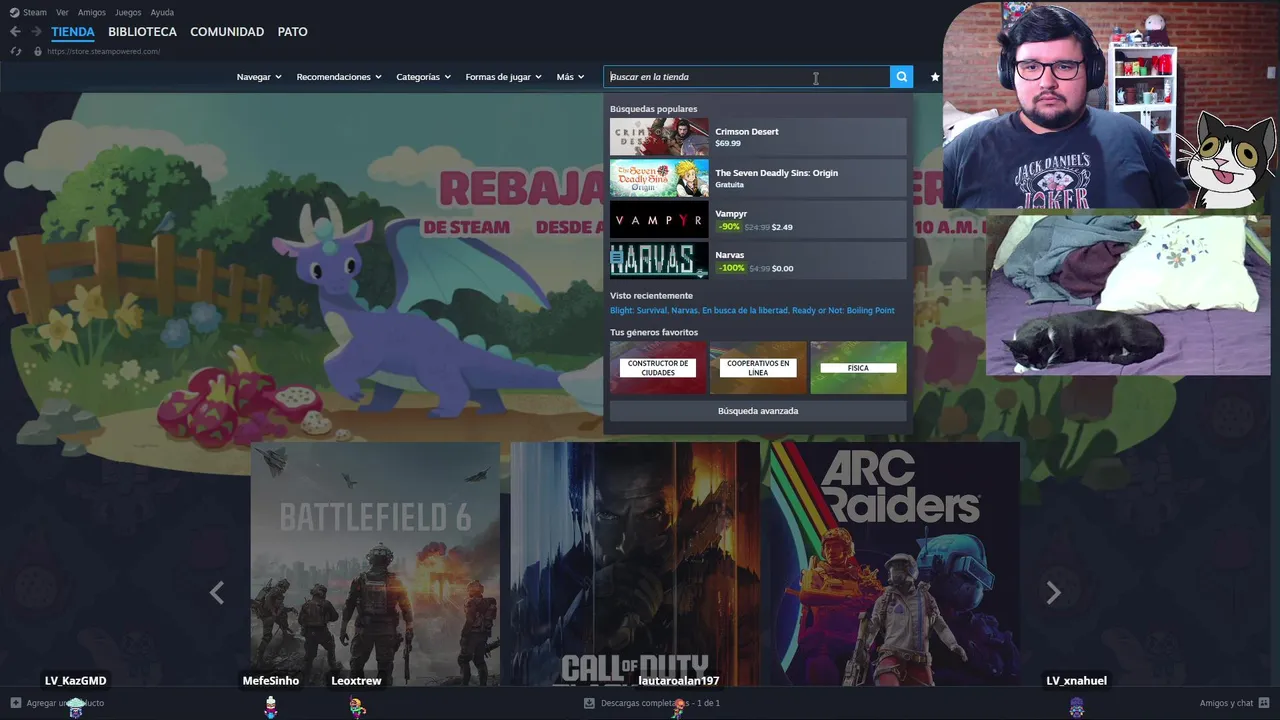Open the Steam menu
Viewport: 1280px width, 720px height.
[x=35, y=12]
